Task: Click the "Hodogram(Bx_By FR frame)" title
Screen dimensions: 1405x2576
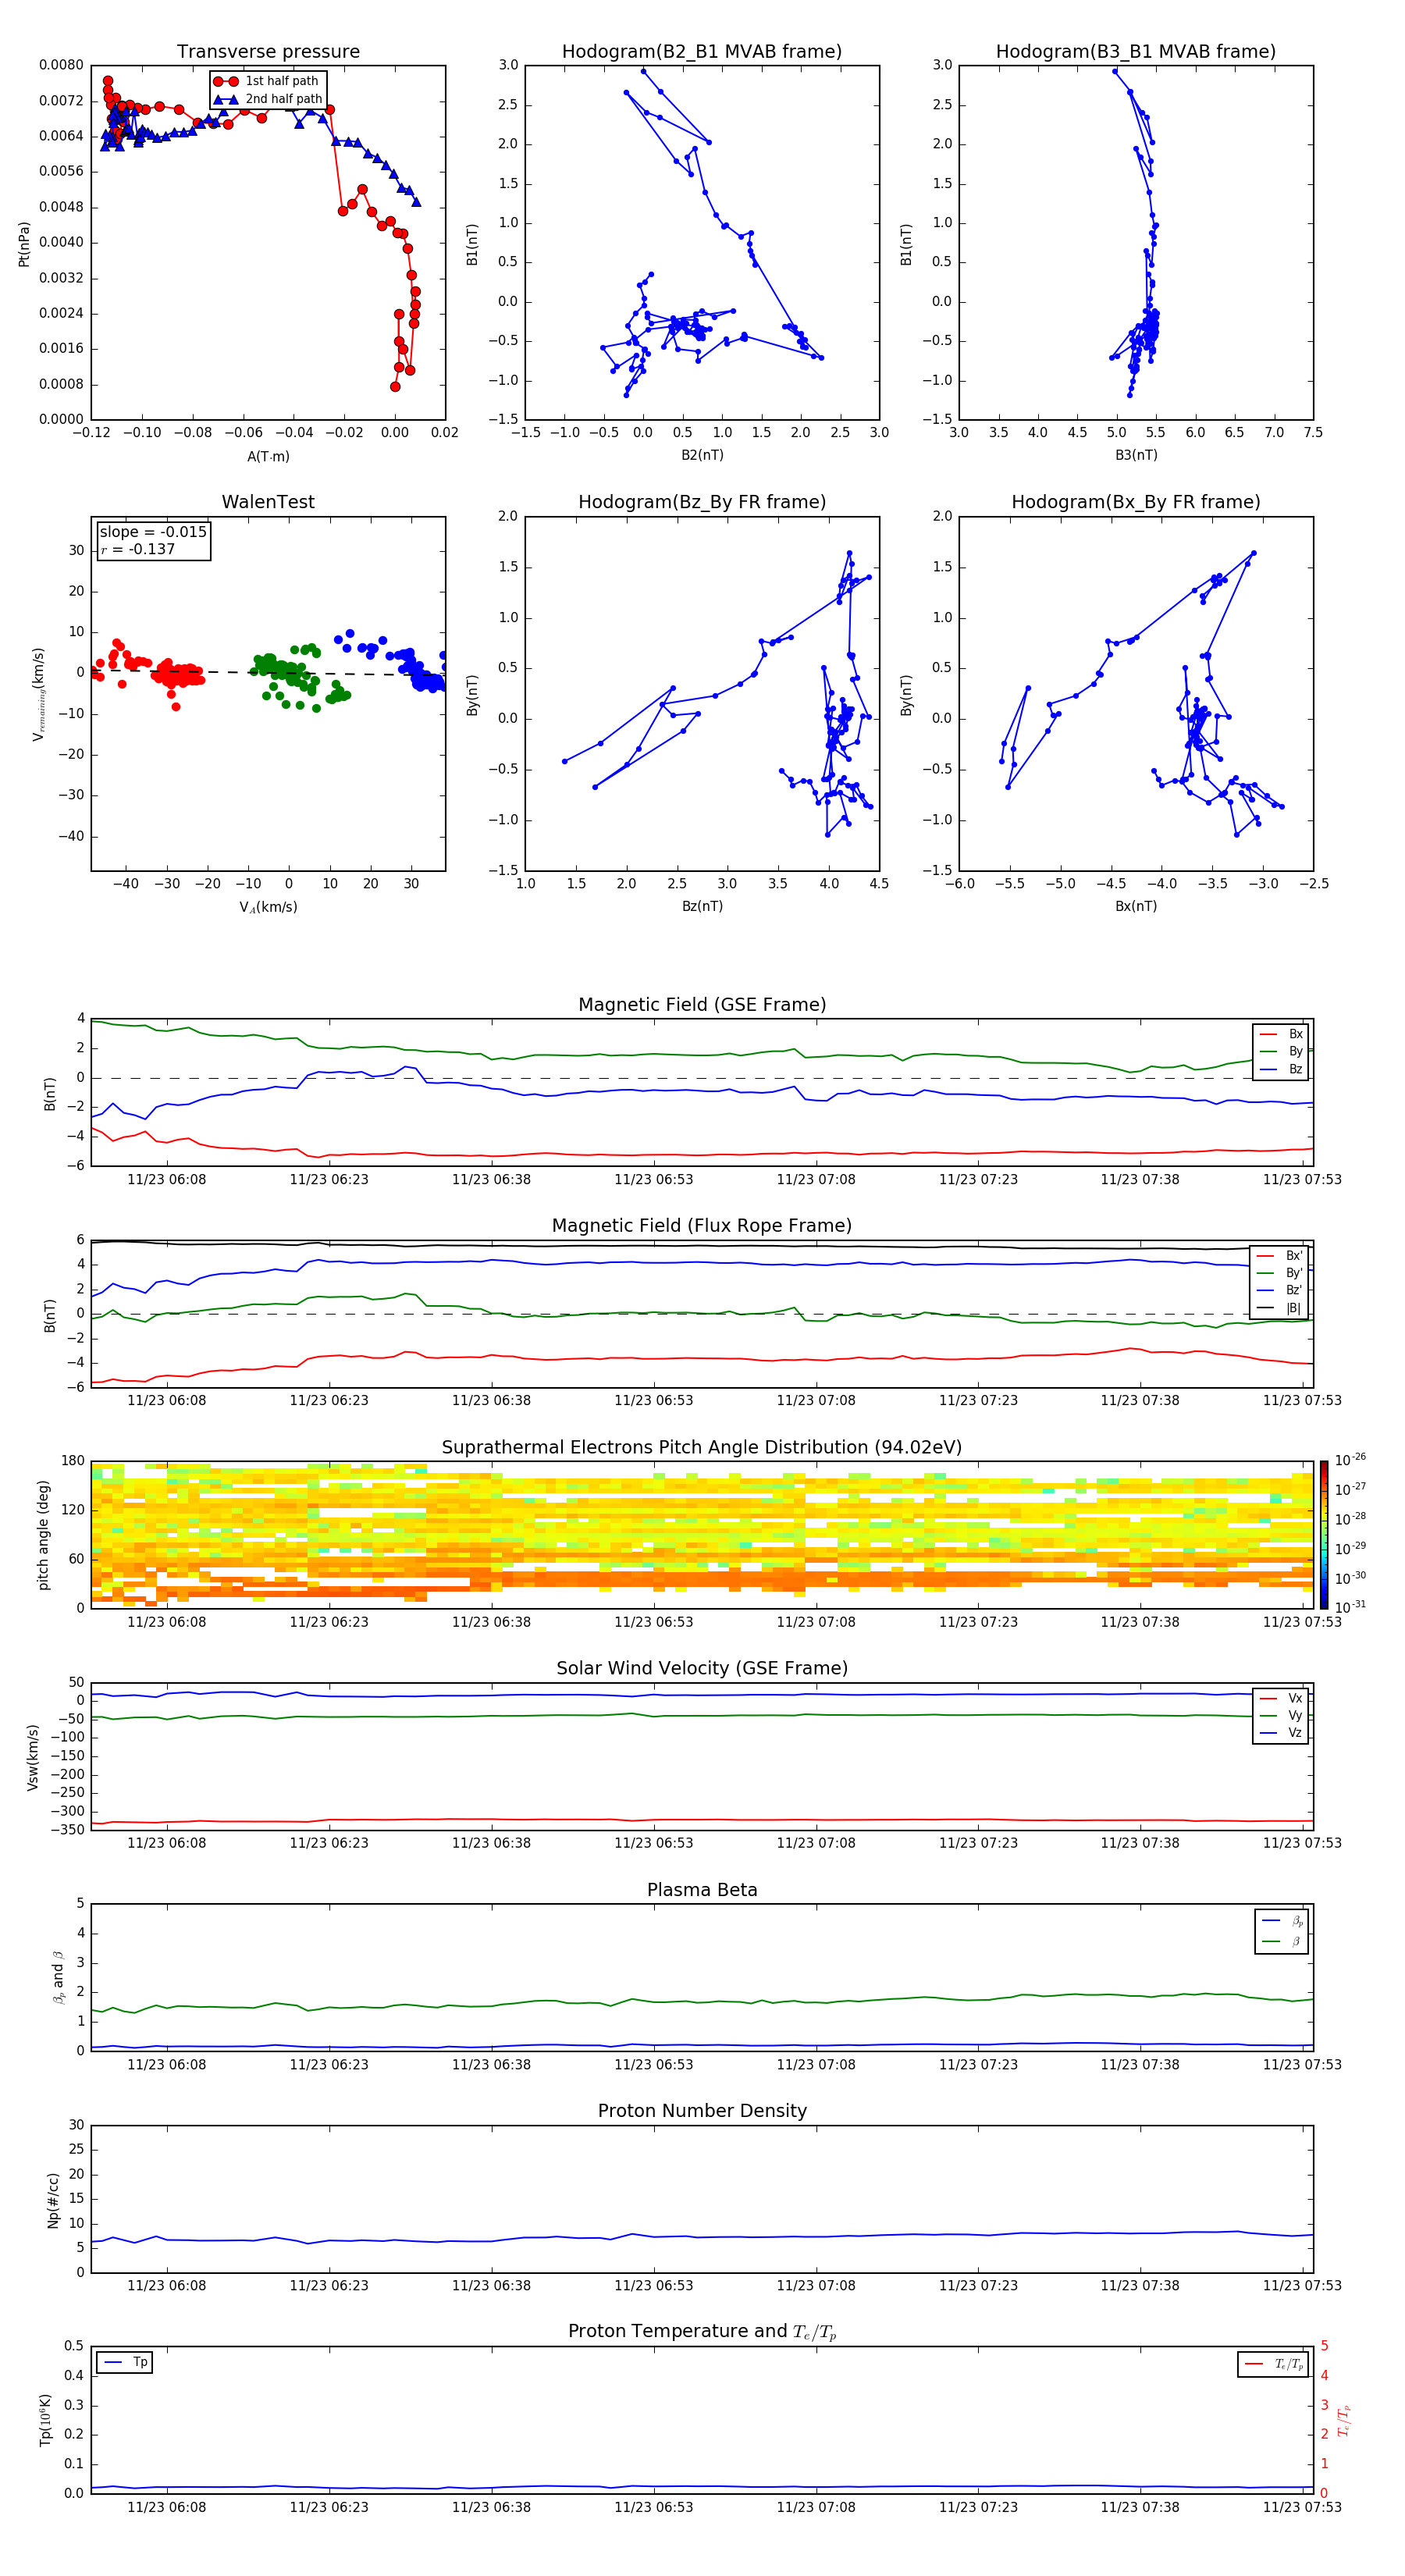Action: (1136, 502)
